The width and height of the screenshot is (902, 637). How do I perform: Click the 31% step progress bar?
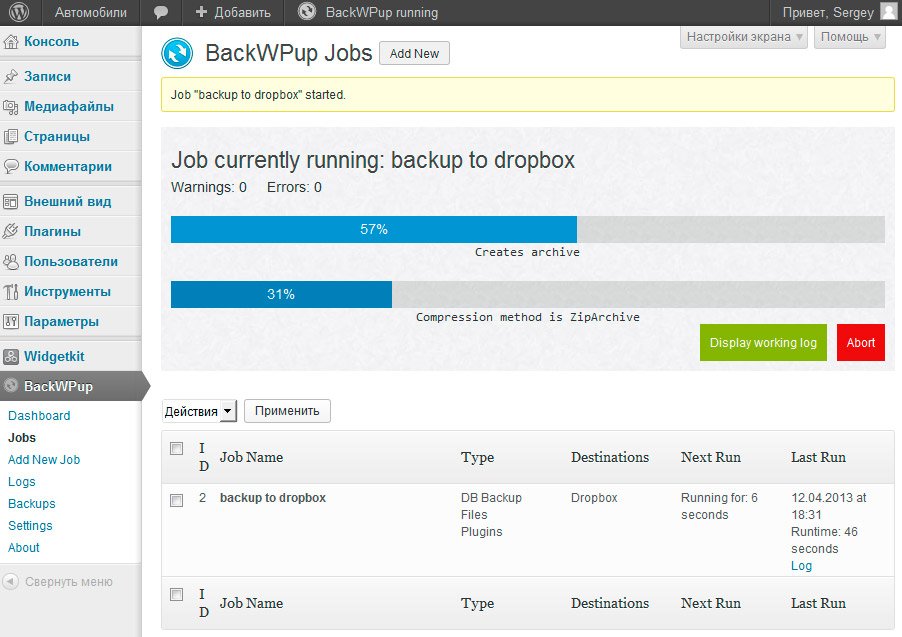point(528,295)
